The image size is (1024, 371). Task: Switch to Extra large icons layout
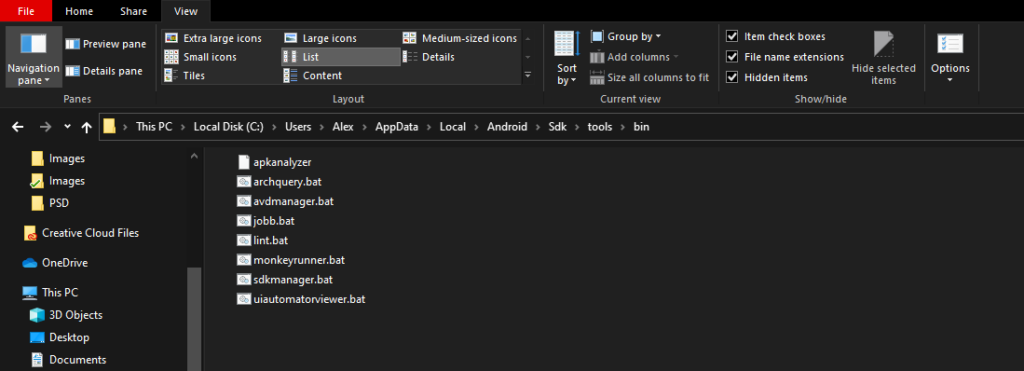pyautogui.click(x=214, y=39)
